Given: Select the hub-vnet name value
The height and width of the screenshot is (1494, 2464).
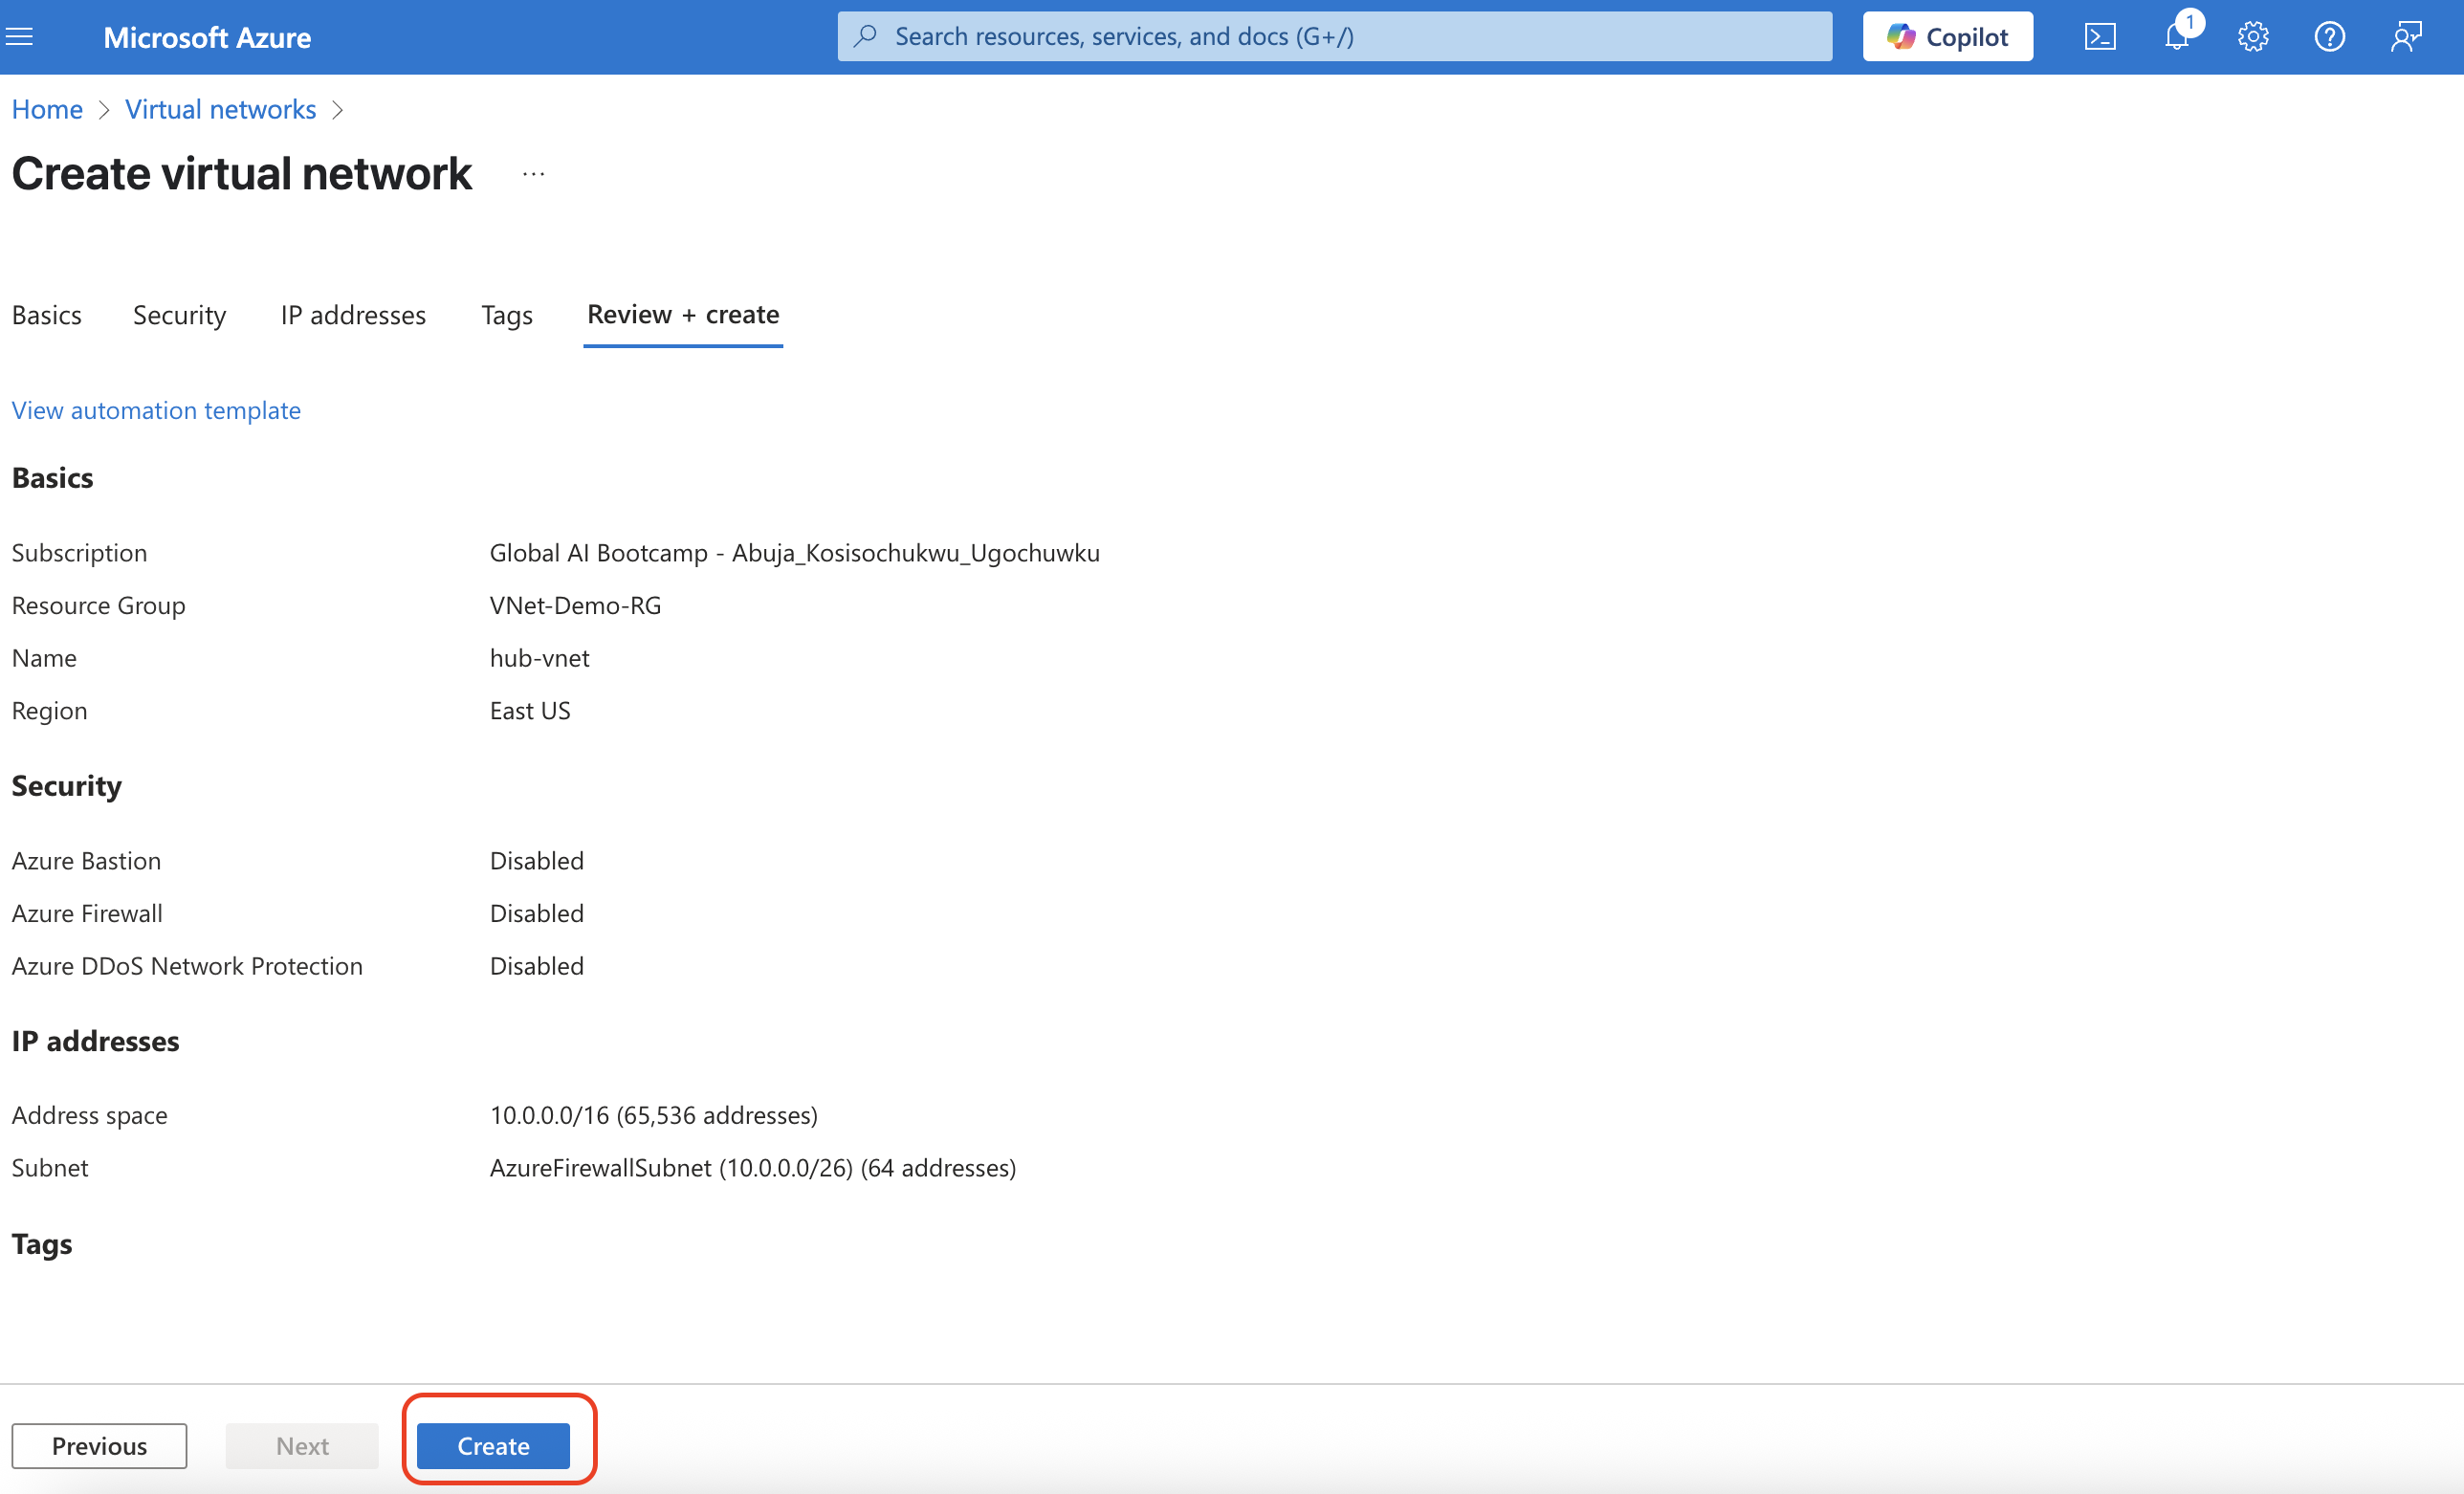Looking at the screenshot, I should [x=539, y=658].
